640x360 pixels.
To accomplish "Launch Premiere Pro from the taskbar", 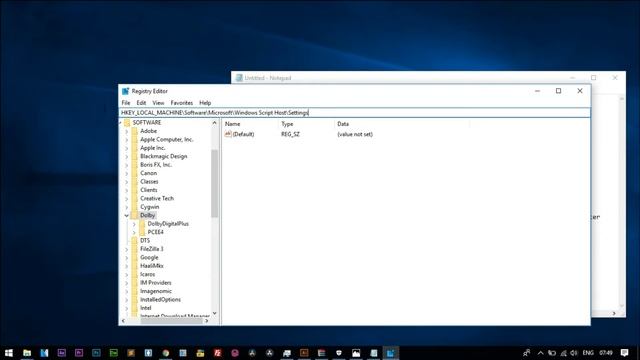I will (x=79, y=353).
